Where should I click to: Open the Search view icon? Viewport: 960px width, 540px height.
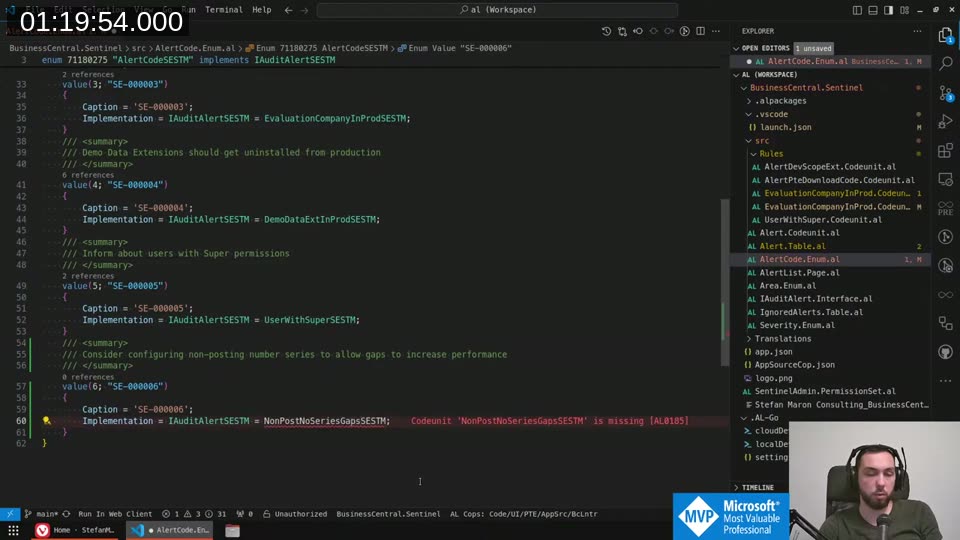click(946, 64)
